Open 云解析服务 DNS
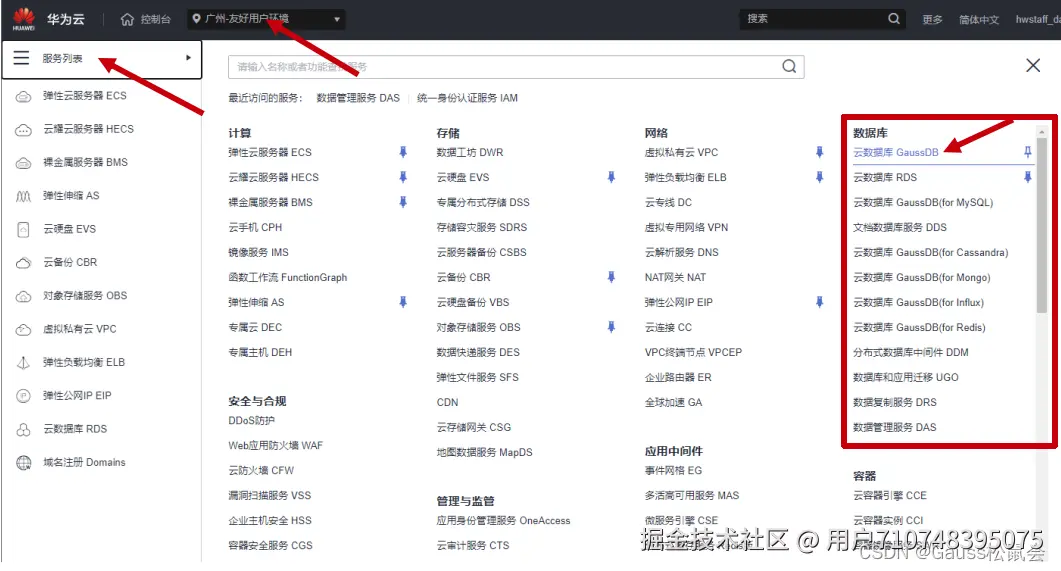1061x571 pixels. click(681, 252)
